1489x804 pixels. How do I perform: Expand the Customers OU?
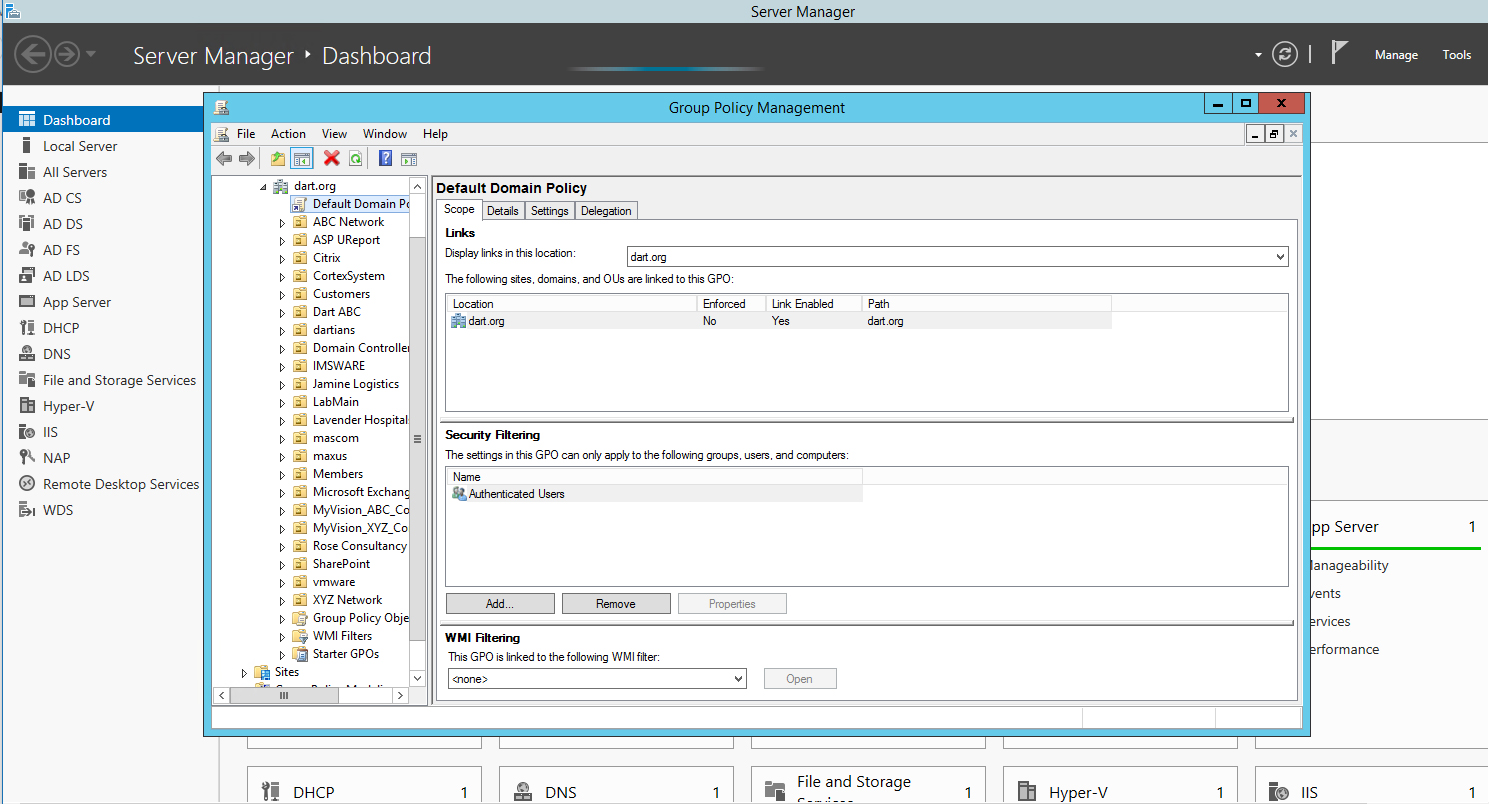tap(282, 294)
